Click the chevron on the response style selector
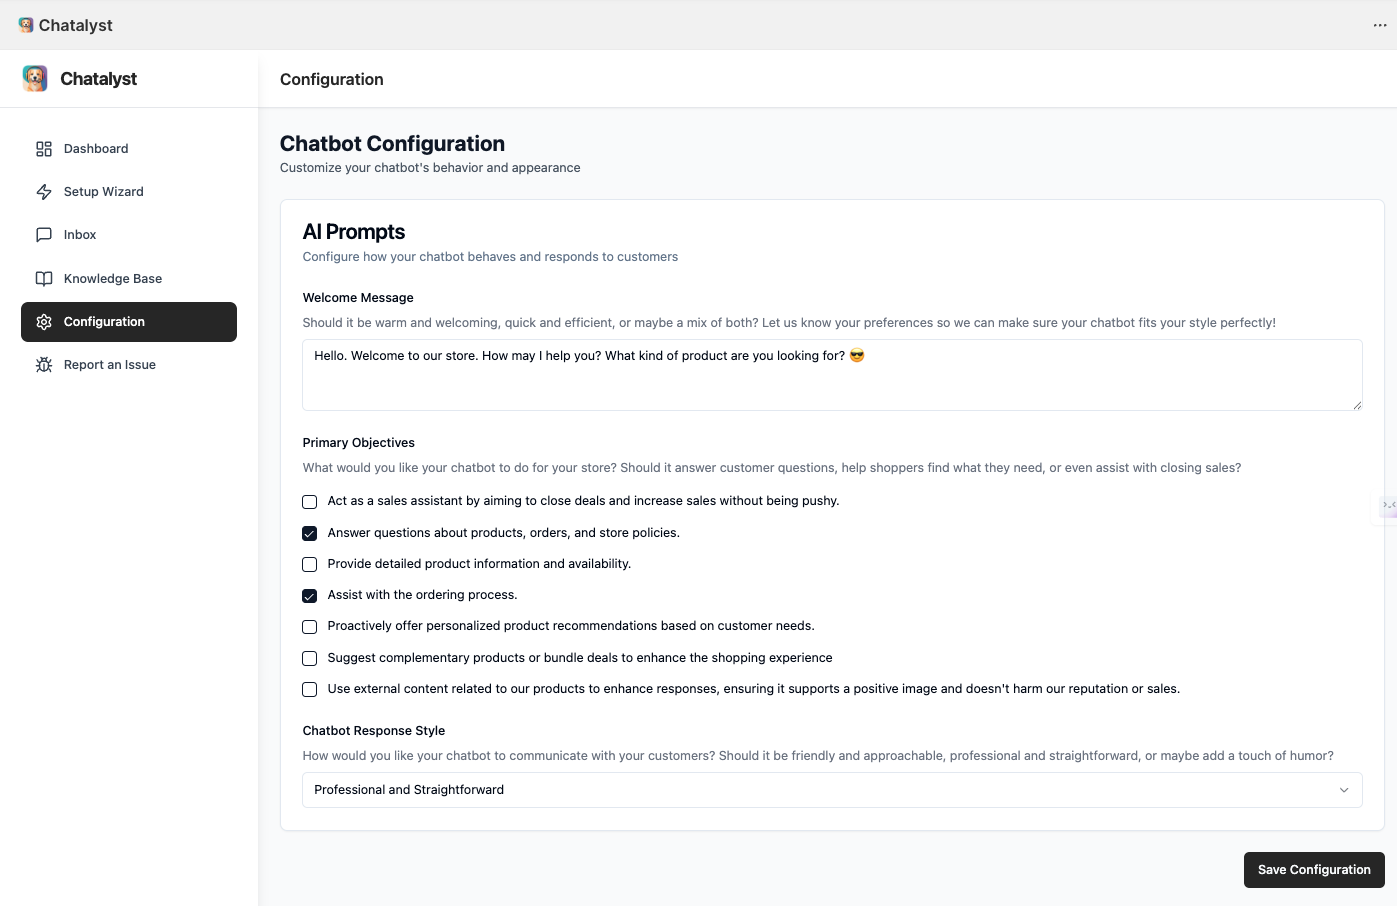Image resolution: width=1397 pixels, height=906 pixels. (1344, 790)
